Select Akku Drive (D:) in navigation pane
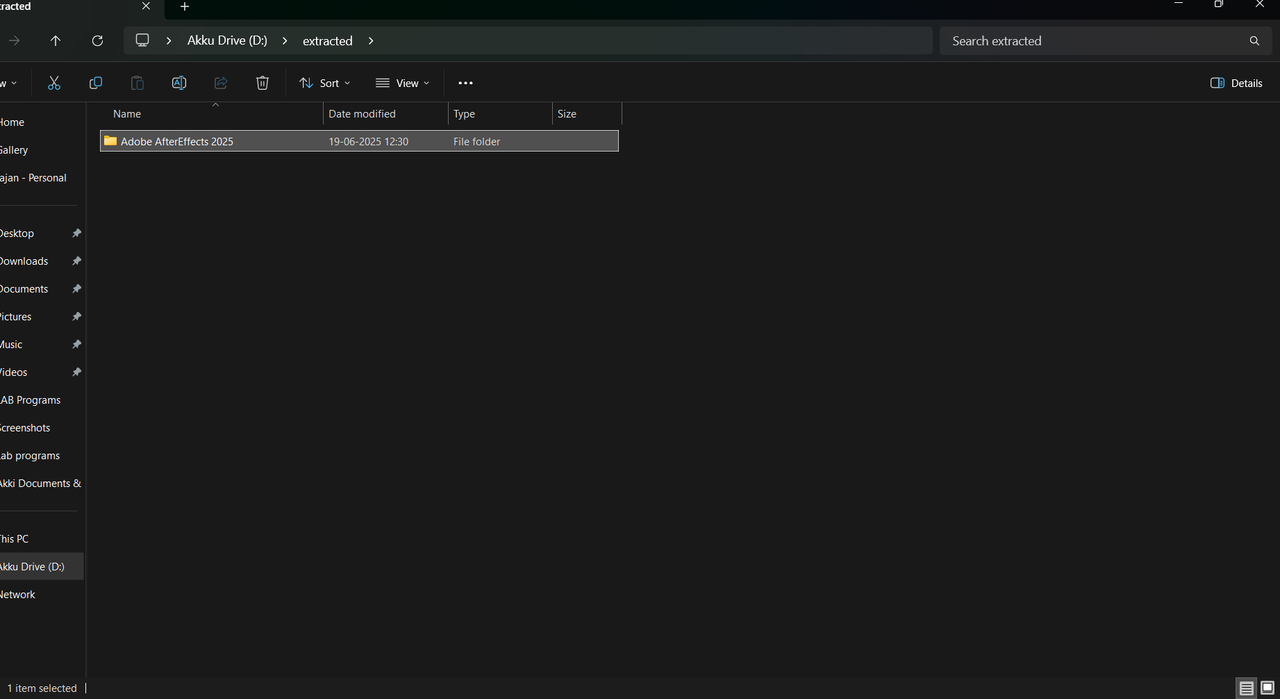Viewport: 1280px width, 699px height. 40,566
